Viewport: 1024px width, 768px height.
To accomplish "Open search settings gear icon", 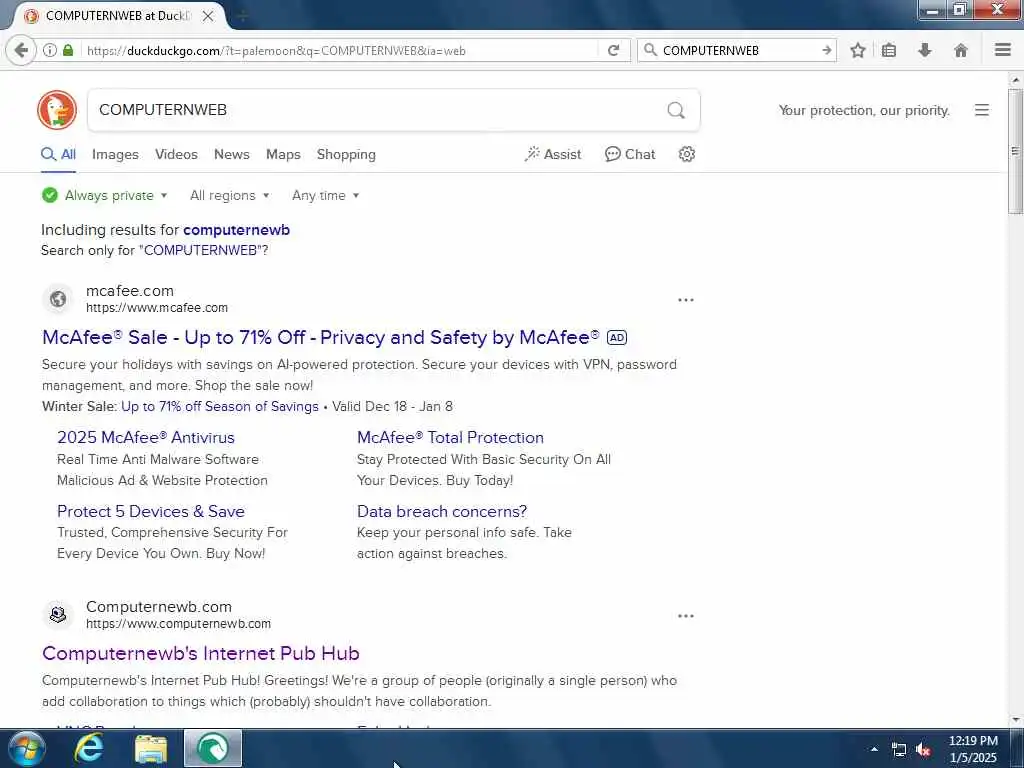I will point(686,154).
